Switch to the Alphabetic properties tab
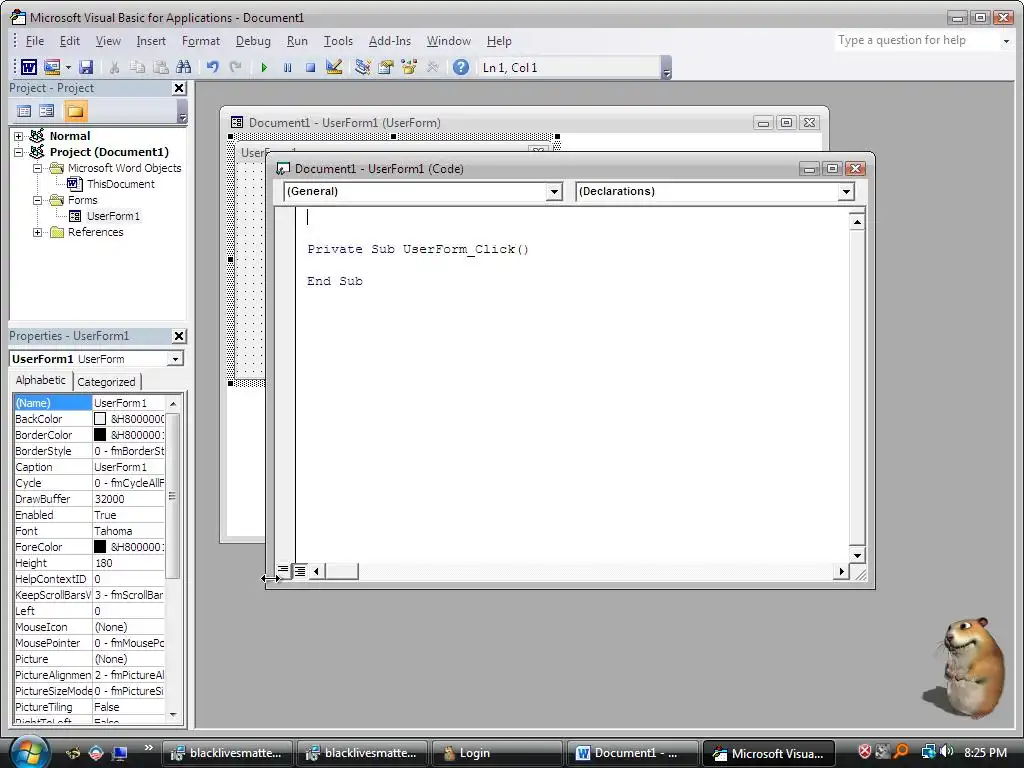 (40, 380)
